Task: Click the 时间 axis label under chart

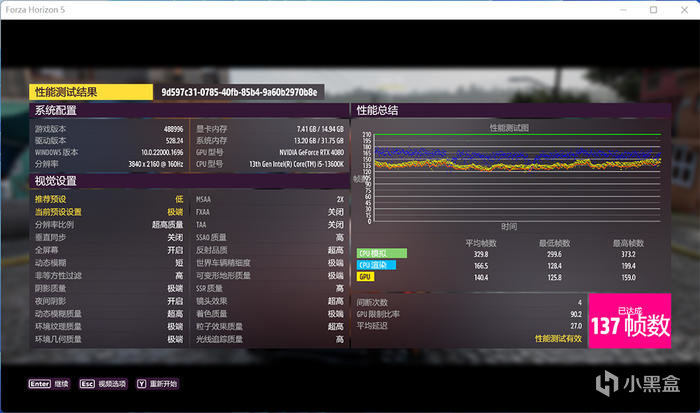Action: pyautogui.click(x=509, y=226)
